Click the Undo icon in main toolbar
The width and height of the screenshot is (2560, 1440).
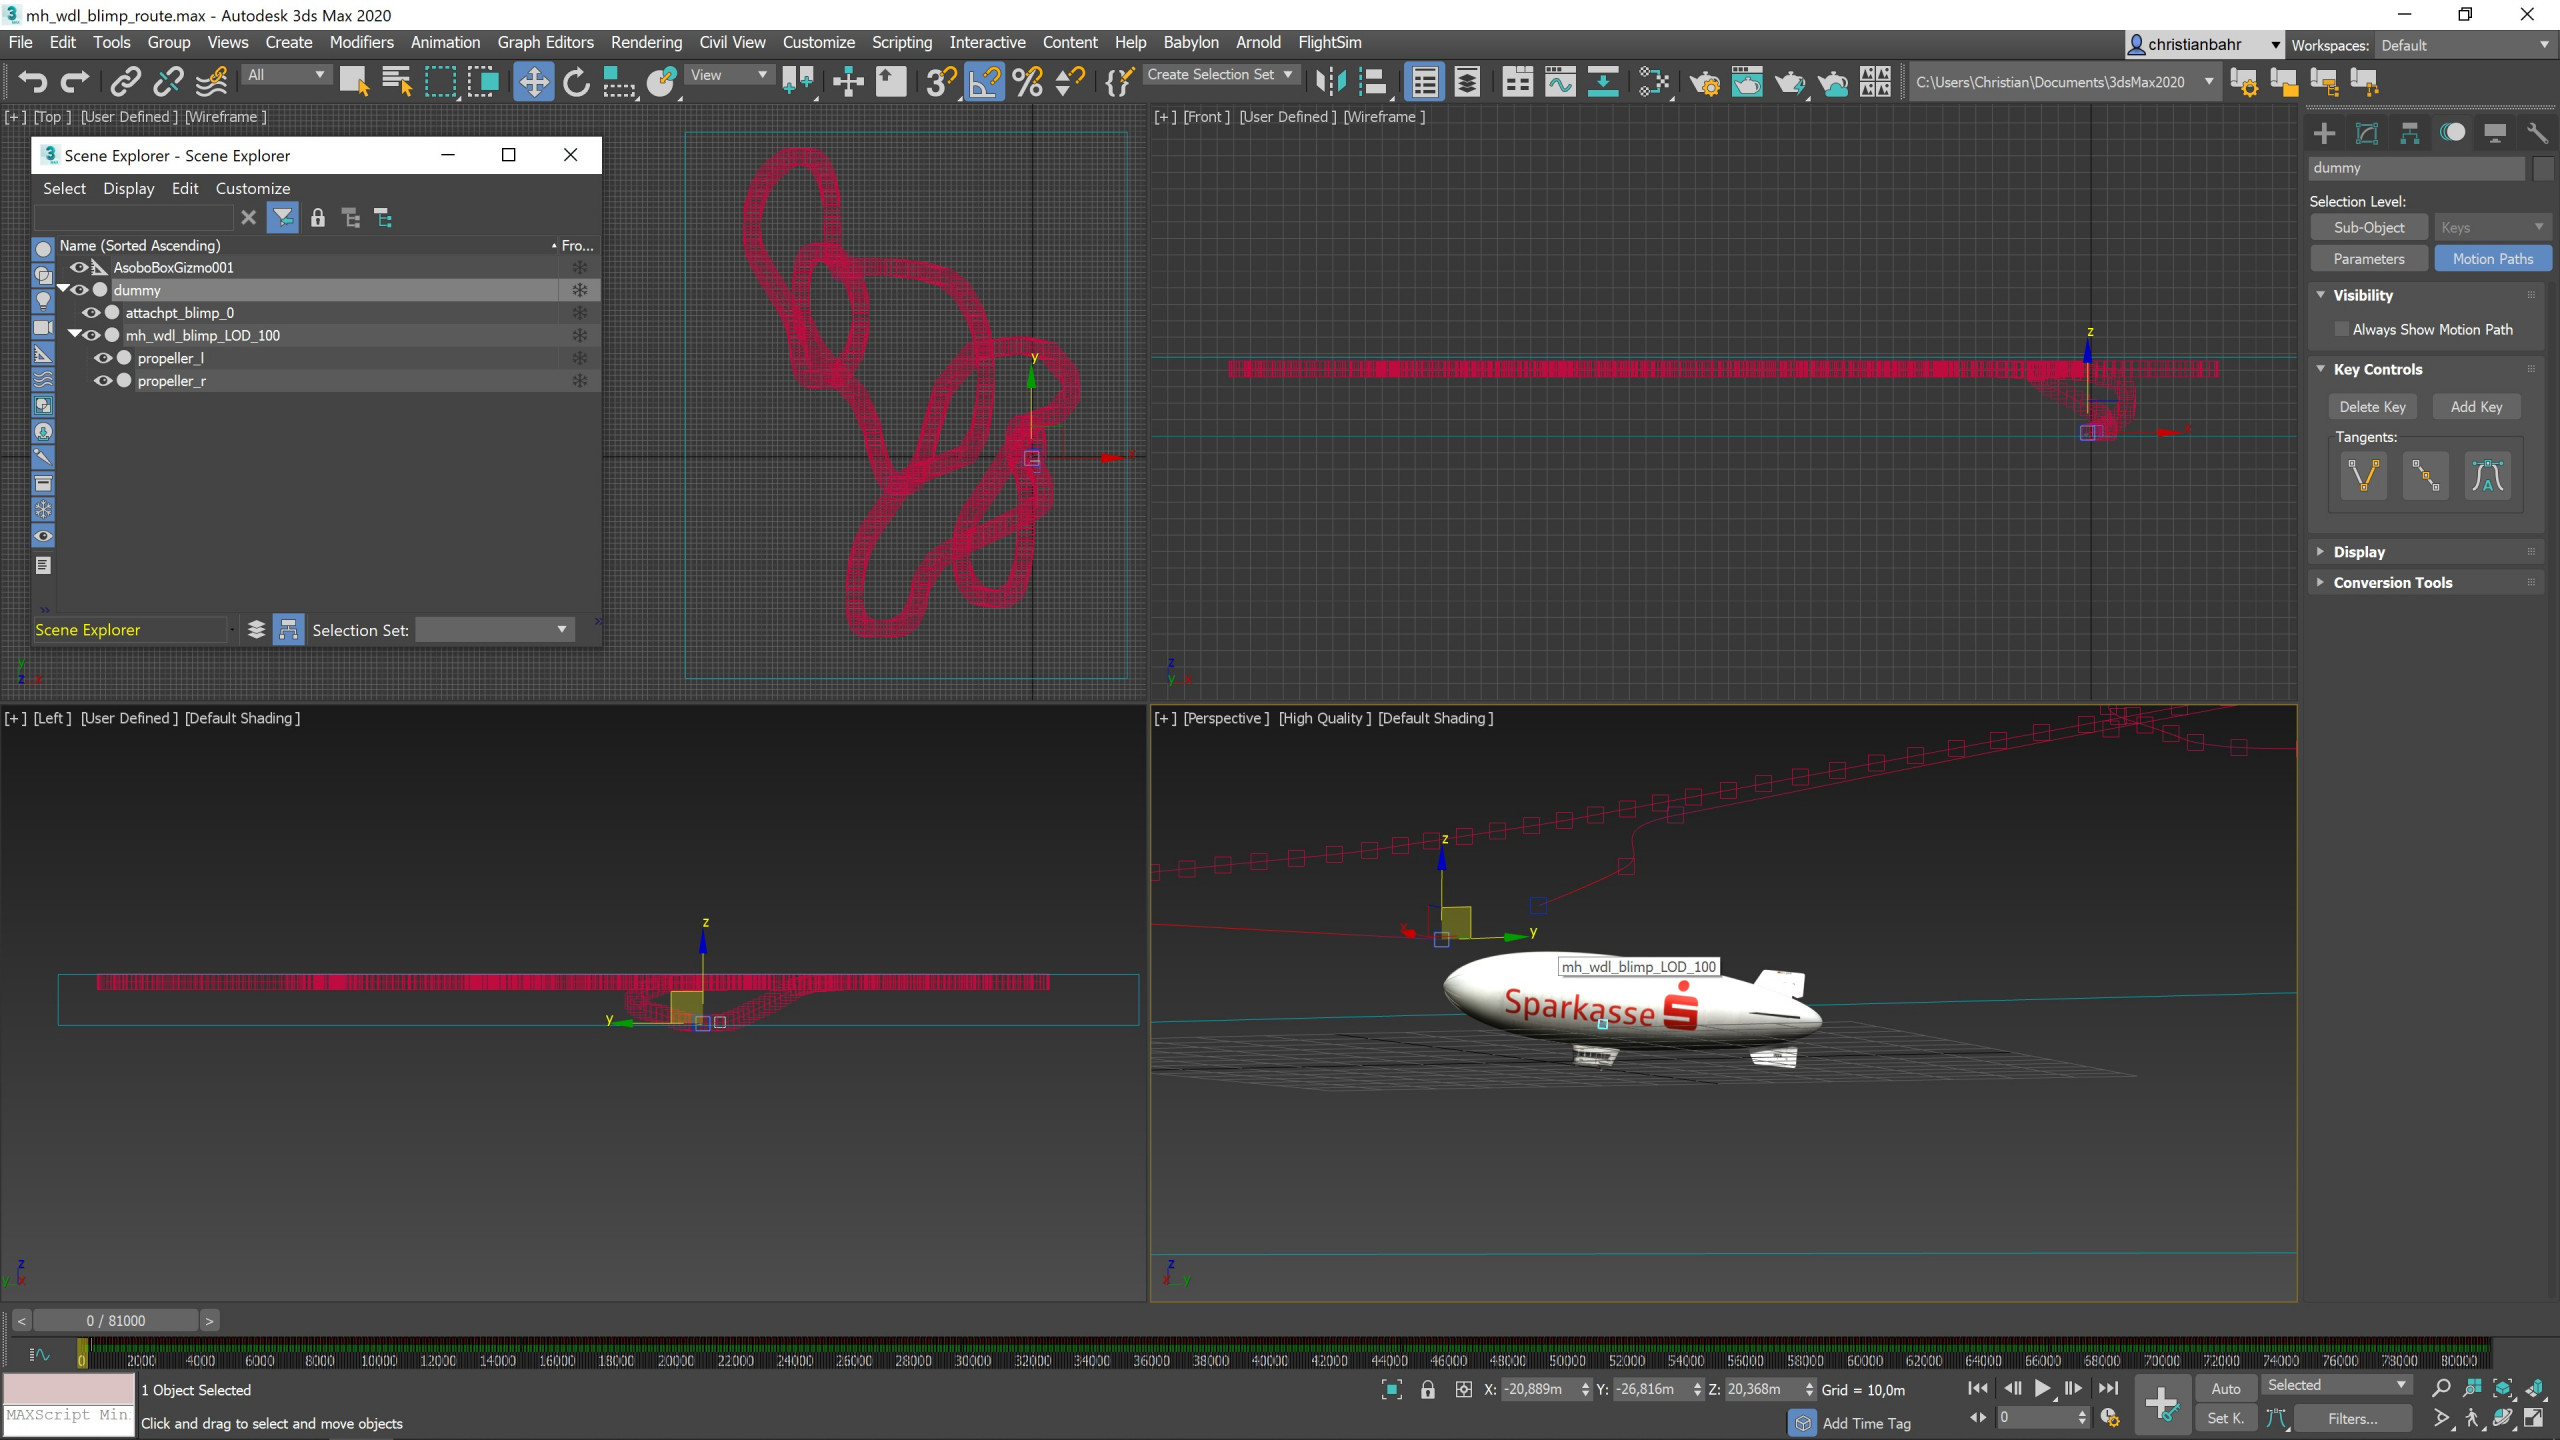pos(33,81)
